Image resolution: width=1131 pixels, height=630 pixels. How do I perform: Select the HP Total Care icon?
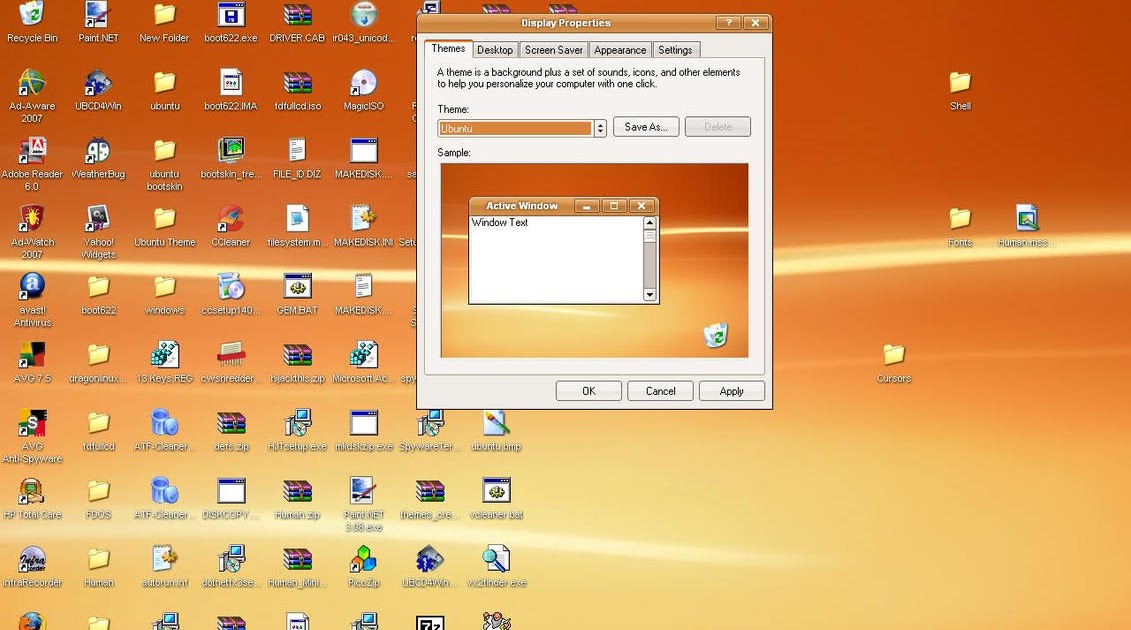(32, 491)
